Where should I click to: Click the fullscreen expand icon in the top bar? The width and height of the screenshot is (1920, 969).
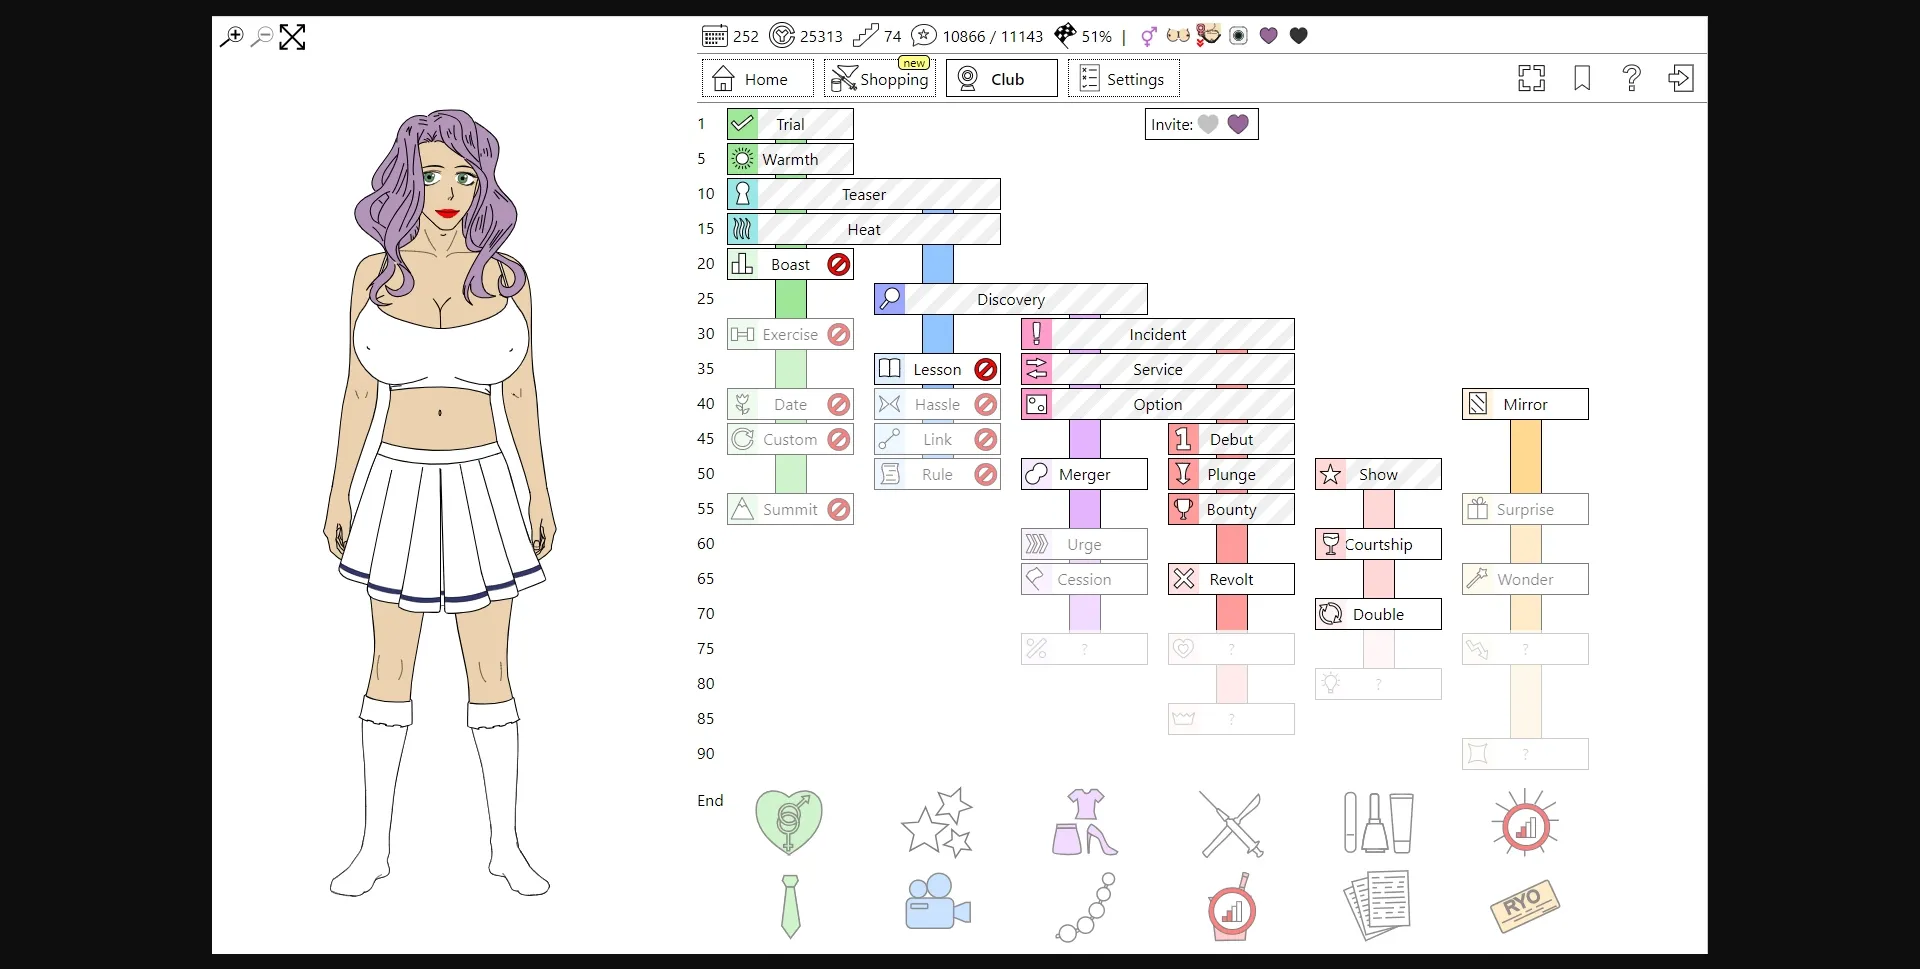click(1531, 78)
